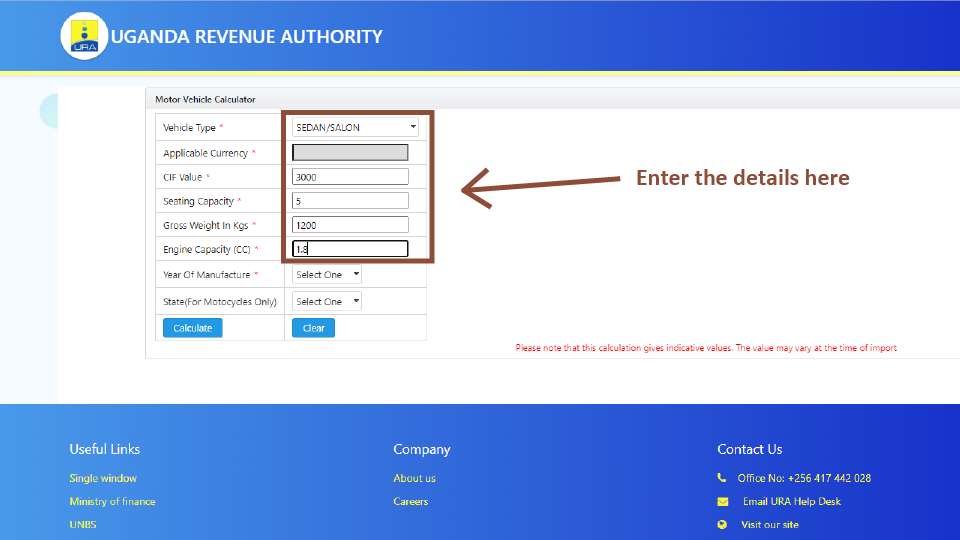Viewport: 960px width, 540px height.
Task: Click the Company footer heading
Action: tap(422, 449)
